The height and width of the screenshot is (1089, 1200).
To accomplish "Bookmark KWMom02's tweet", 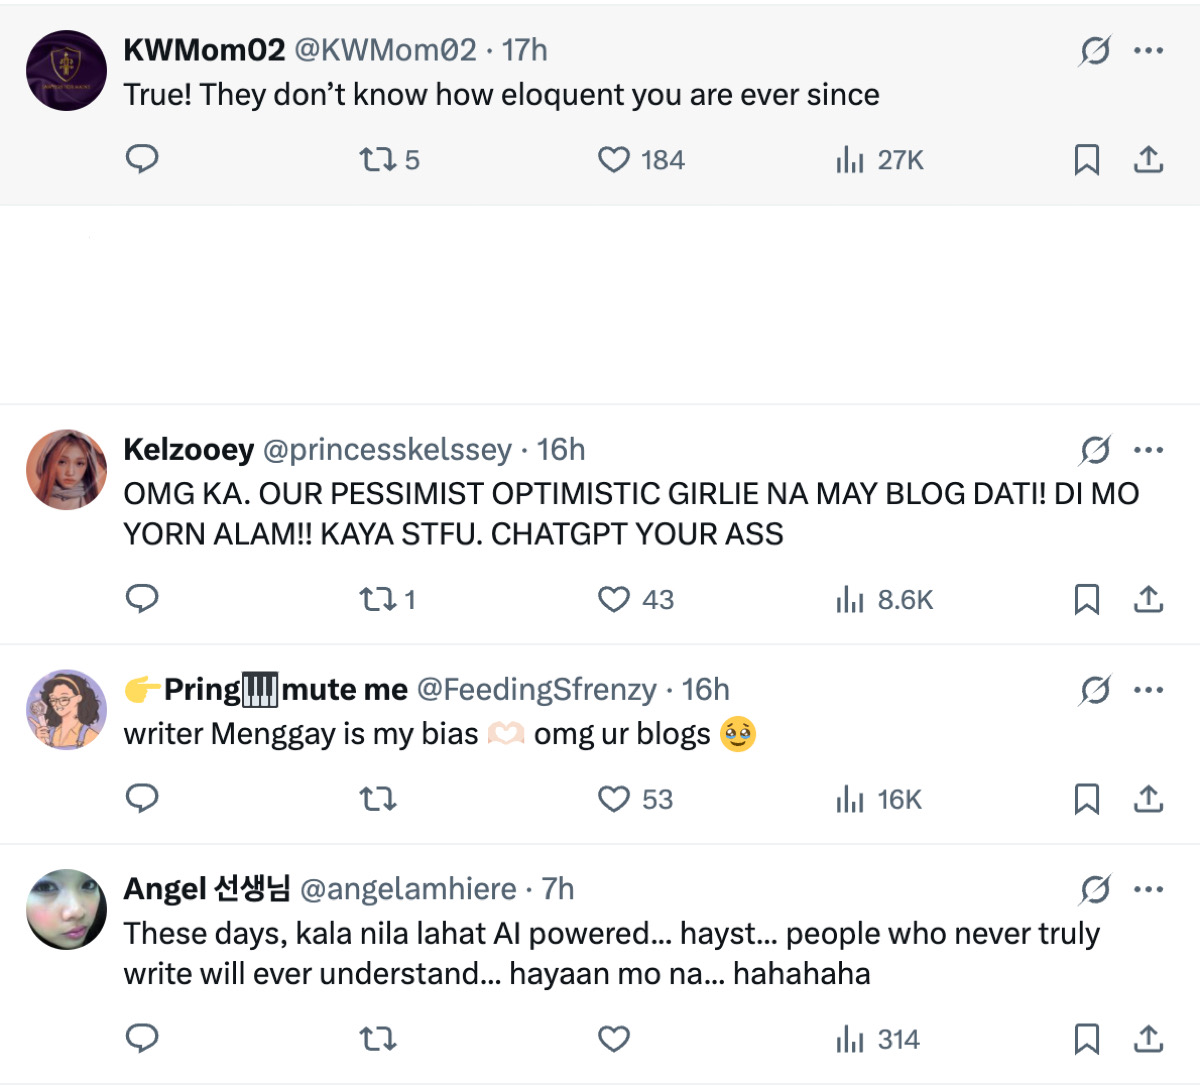I will [1086, 159].
